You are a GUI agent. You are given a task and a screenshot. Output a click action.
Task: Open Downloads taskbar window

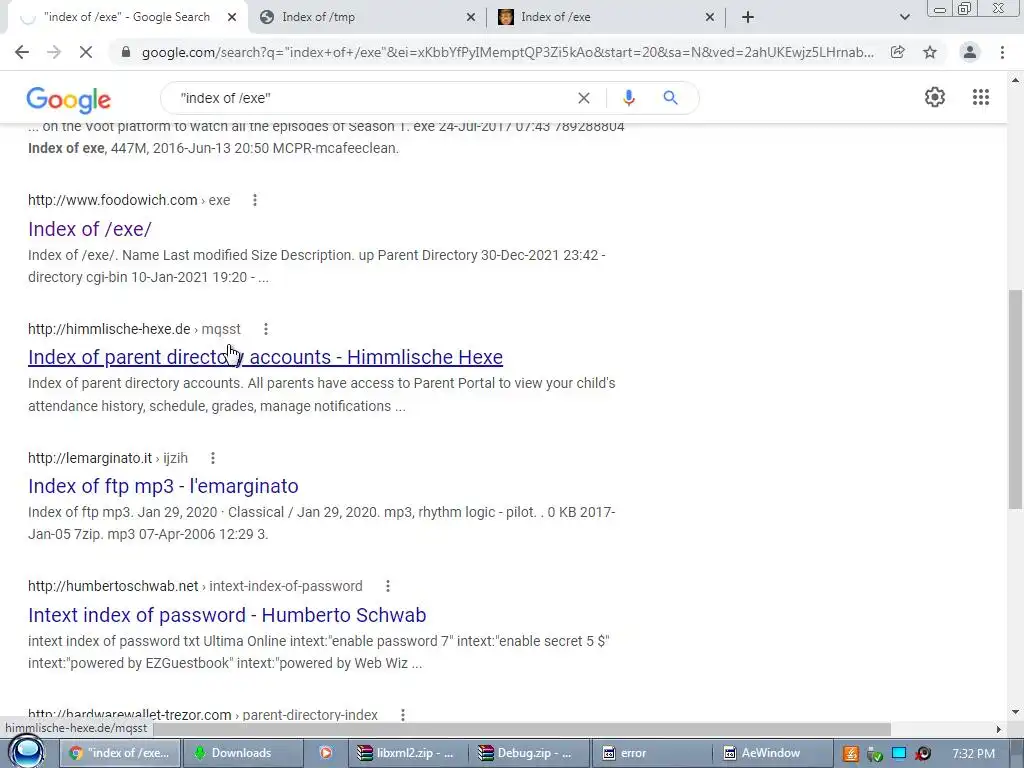click(242, 753)
